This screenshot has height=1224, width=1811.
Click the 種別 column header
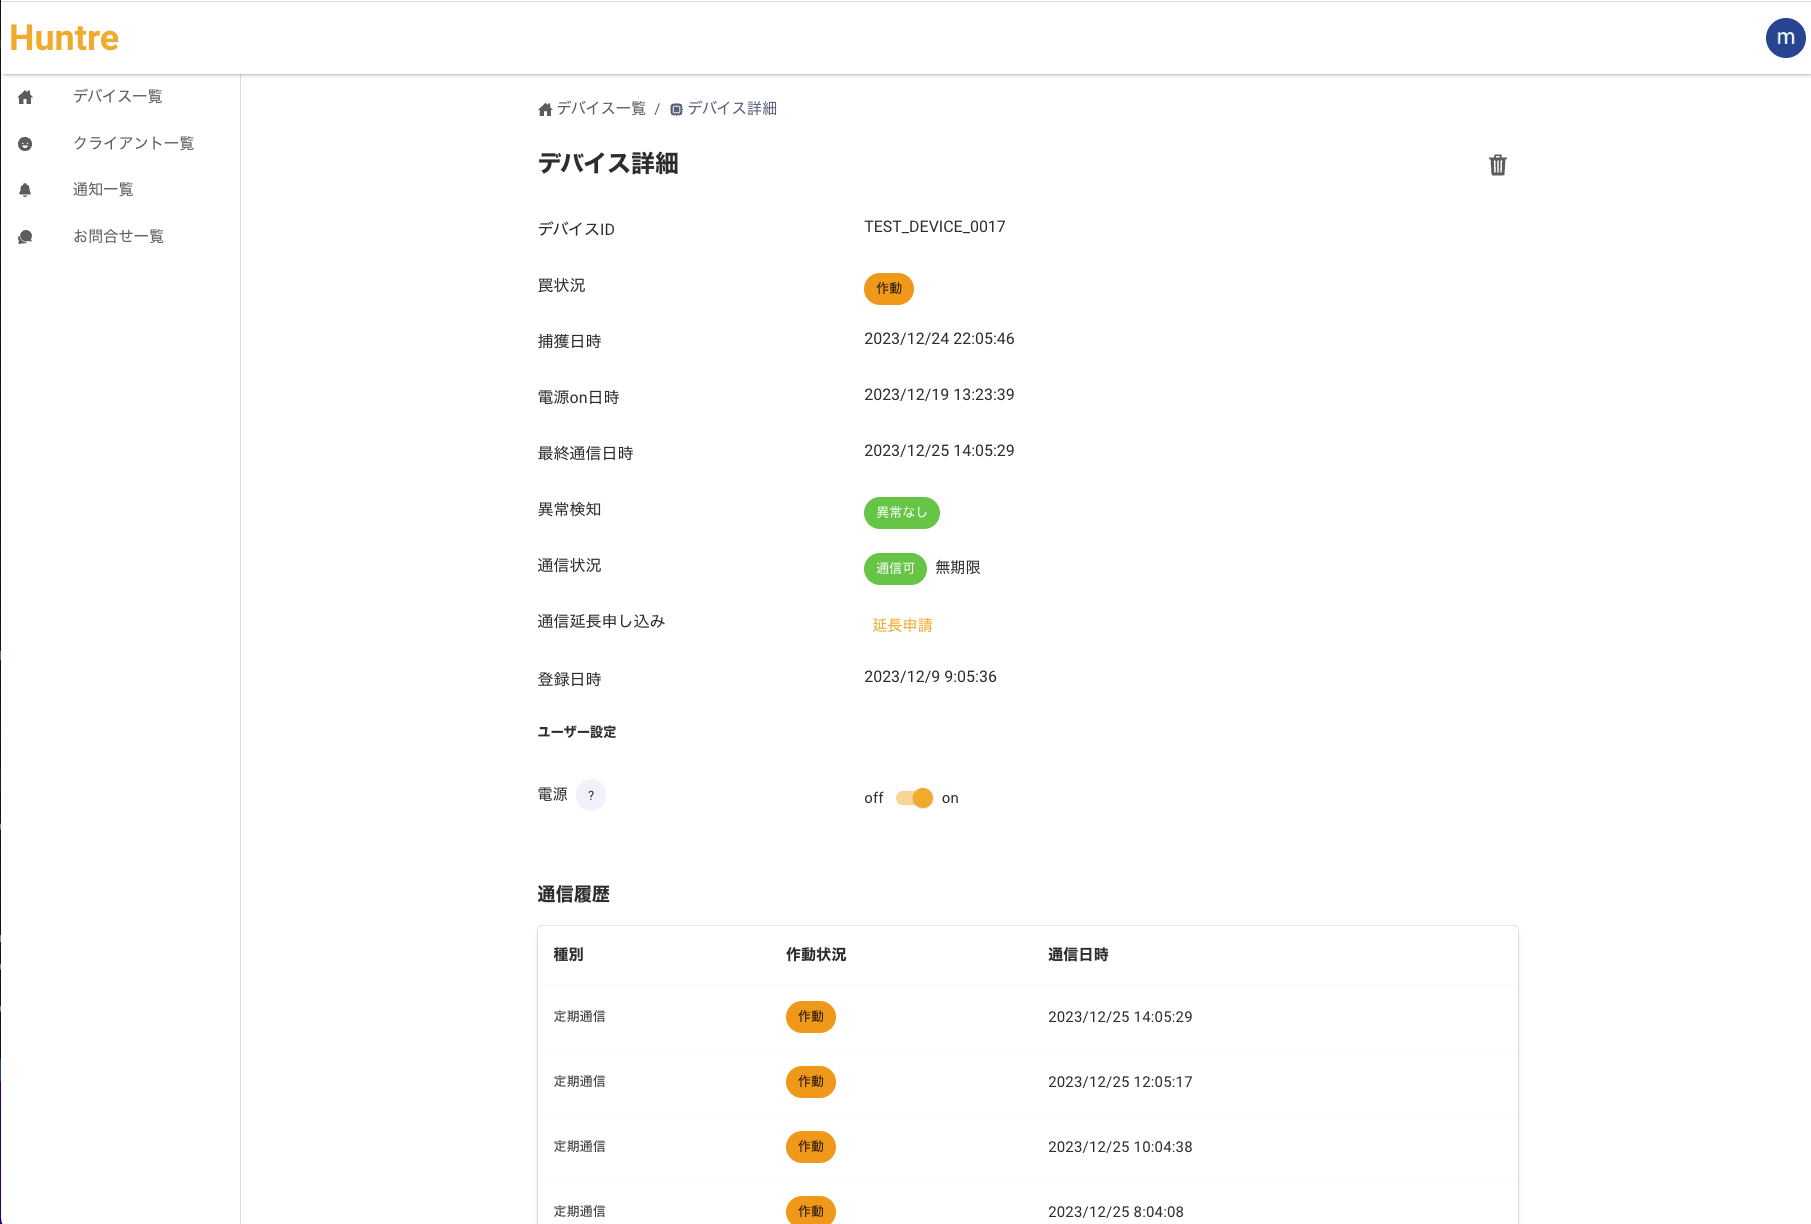(x=568, y=955)
